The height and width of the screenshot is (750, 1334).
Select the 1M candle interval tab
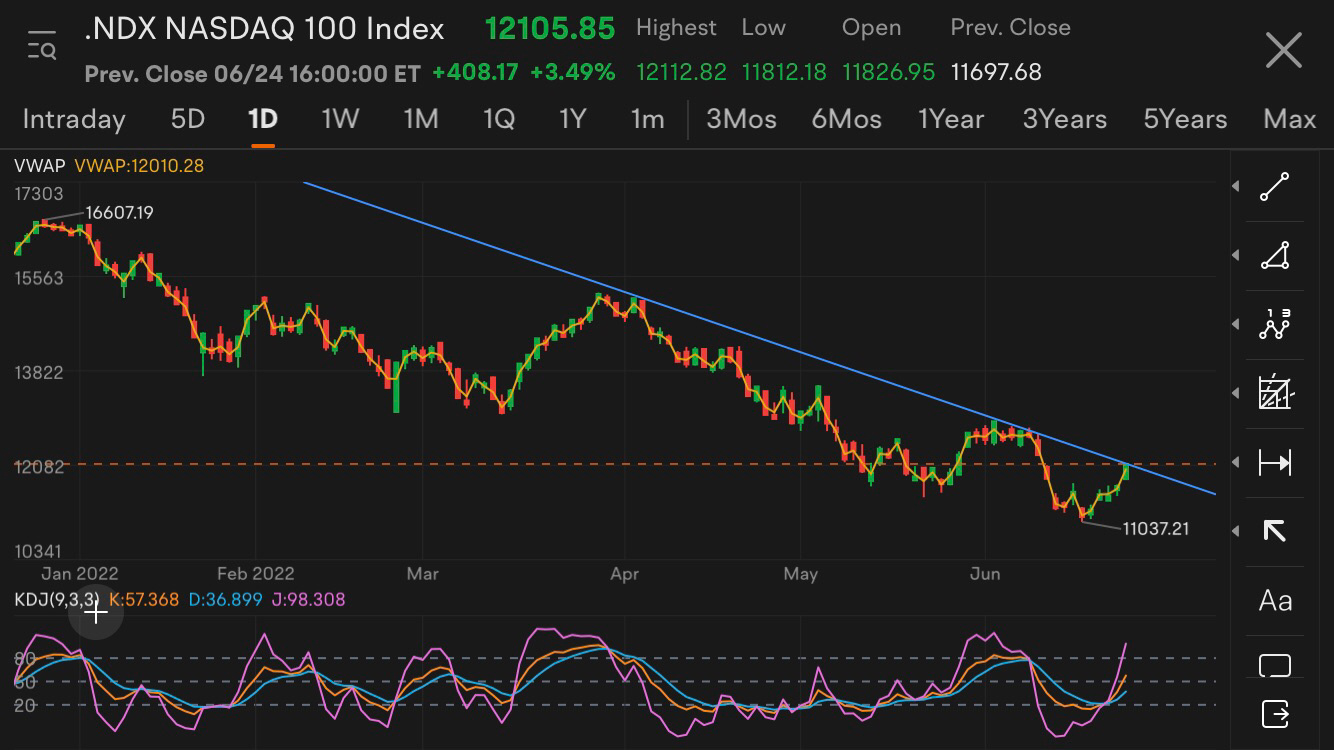click(421, 119)
